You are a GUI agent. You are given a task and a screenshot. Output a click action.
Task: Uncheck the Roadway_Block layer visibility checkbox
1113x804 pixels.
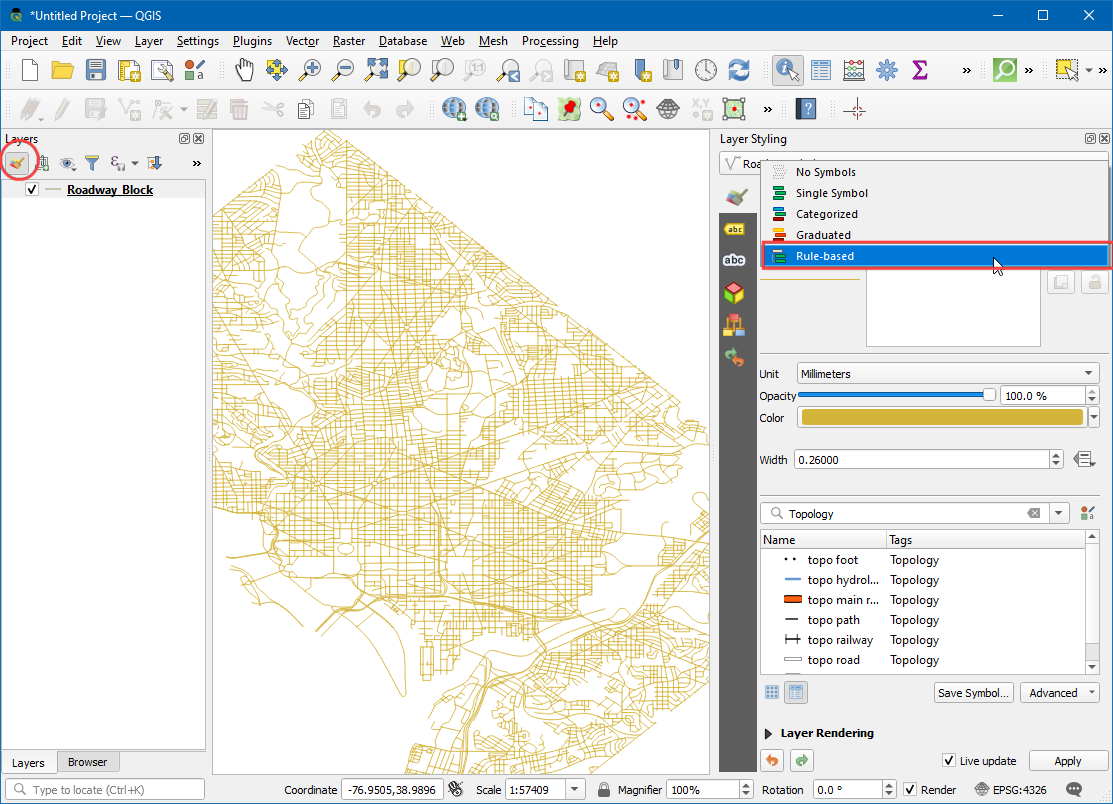[32, 190]
